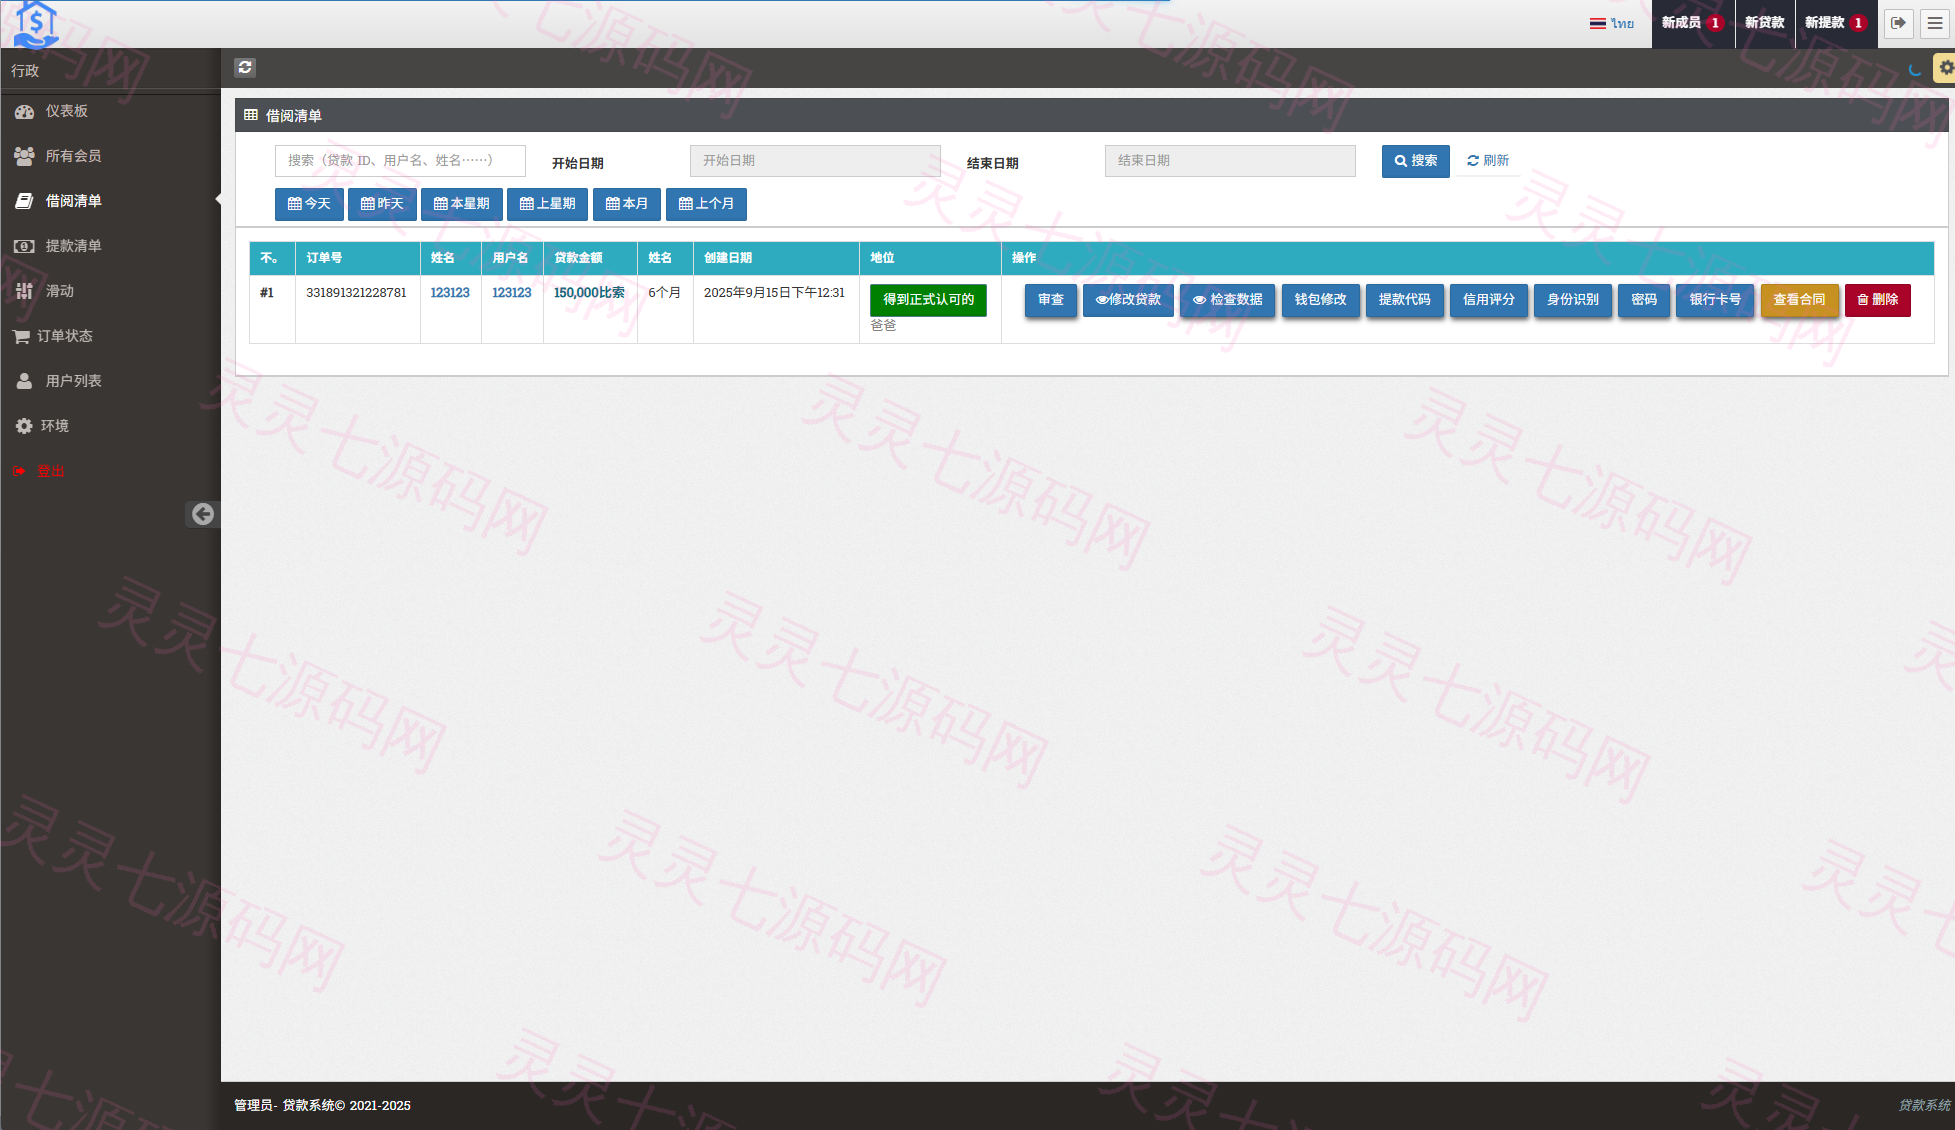Select 借阅清单 in sidebar
Image resolution: width=1955 pixels, height=1130 pixels.
tap(110, 201)
